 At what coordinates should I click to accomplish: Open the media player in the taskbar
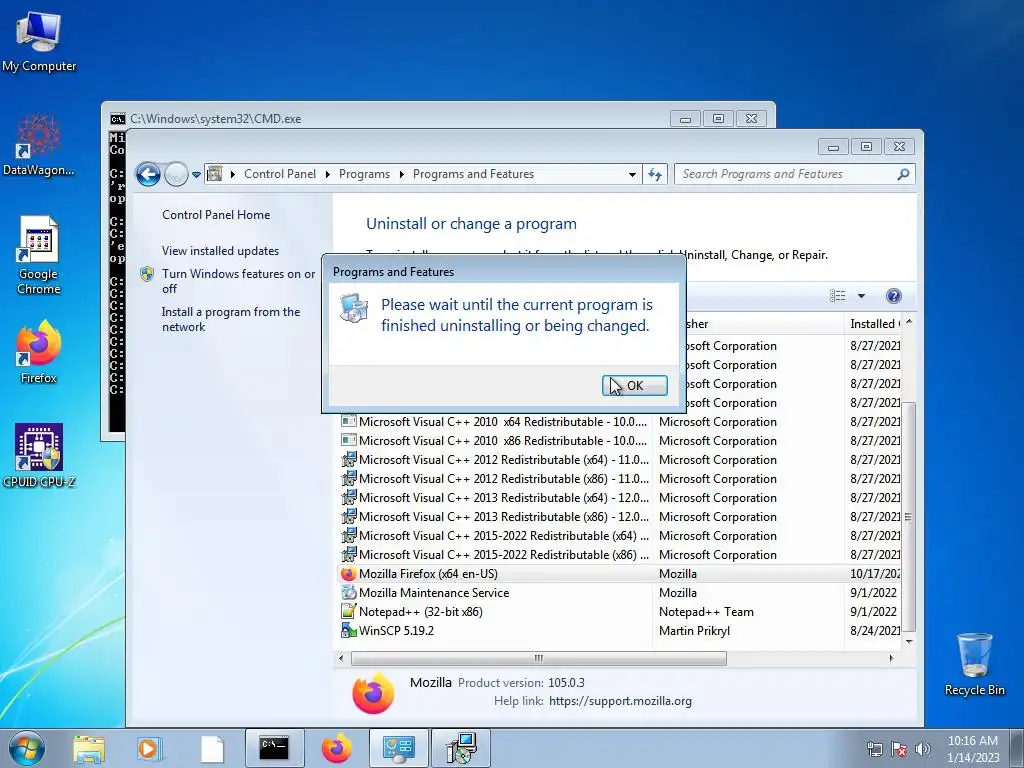[x=149, y=748]
